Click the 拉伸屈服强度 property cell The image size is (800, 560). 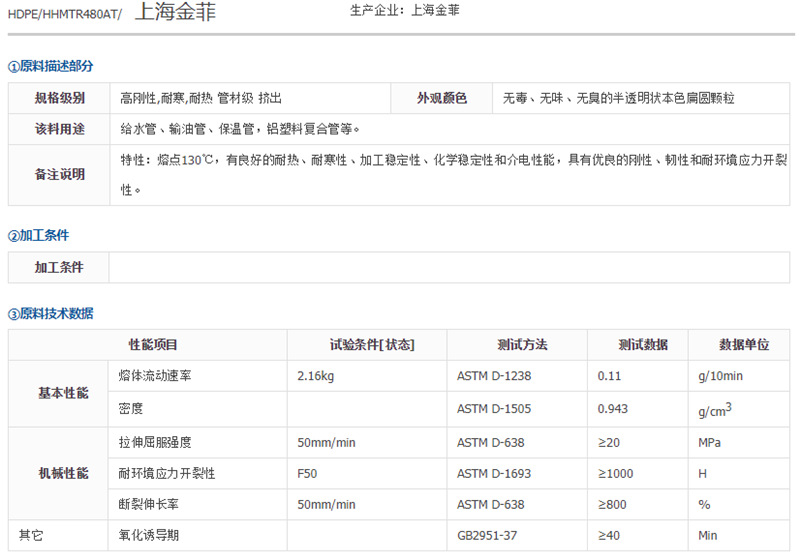coord(198,442)
